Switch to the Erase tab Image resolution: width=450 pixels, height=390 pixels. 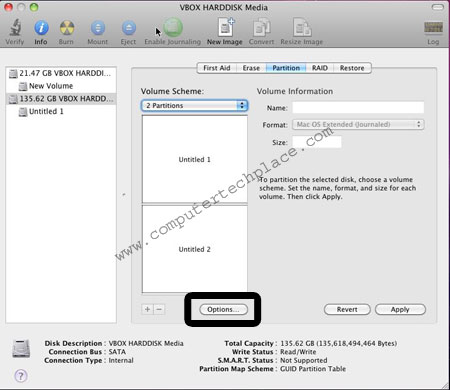click(251, 68)
